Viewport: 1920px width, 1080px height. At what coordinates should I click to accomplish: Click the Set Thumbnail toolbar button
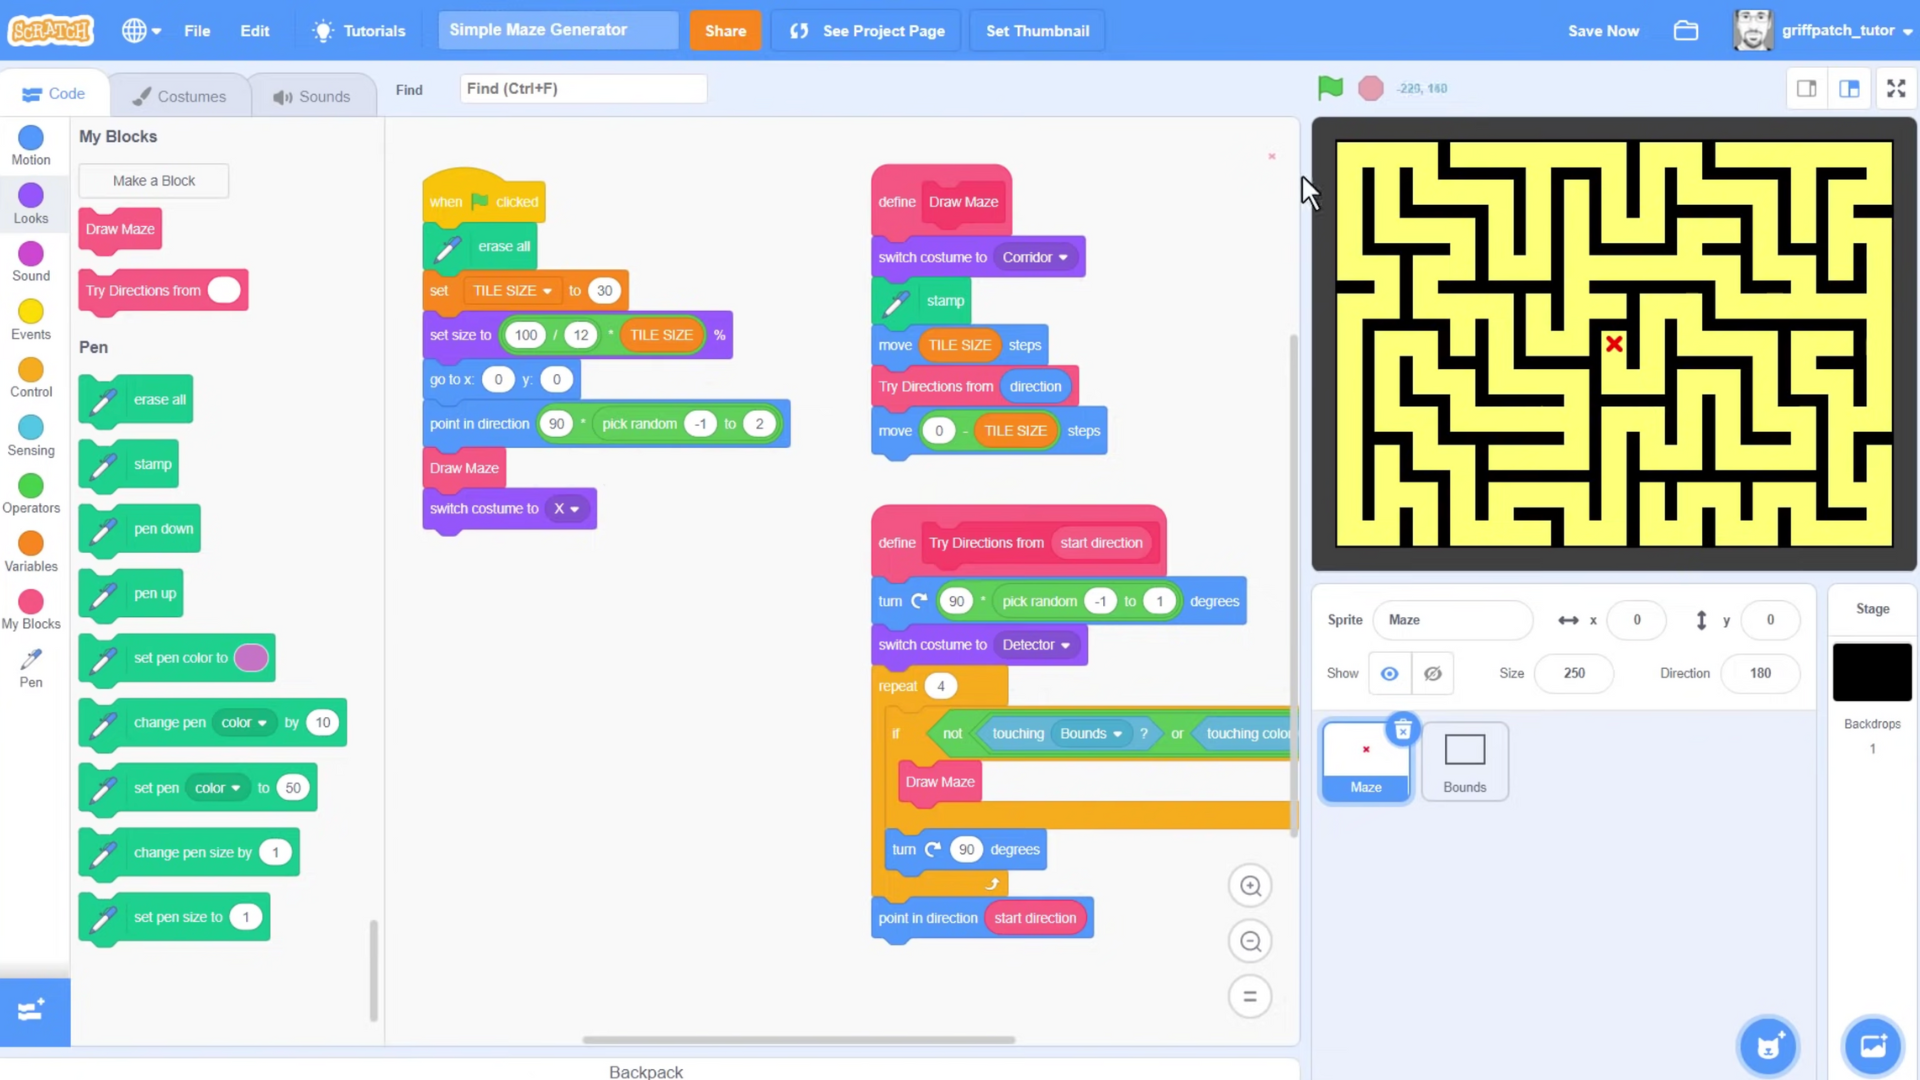click(1036, 30)
